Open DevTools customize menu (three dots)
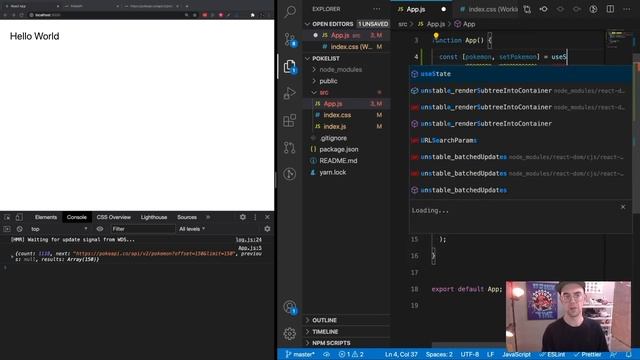The width and height of the screenshot is (640, 360). pos(255,217)
